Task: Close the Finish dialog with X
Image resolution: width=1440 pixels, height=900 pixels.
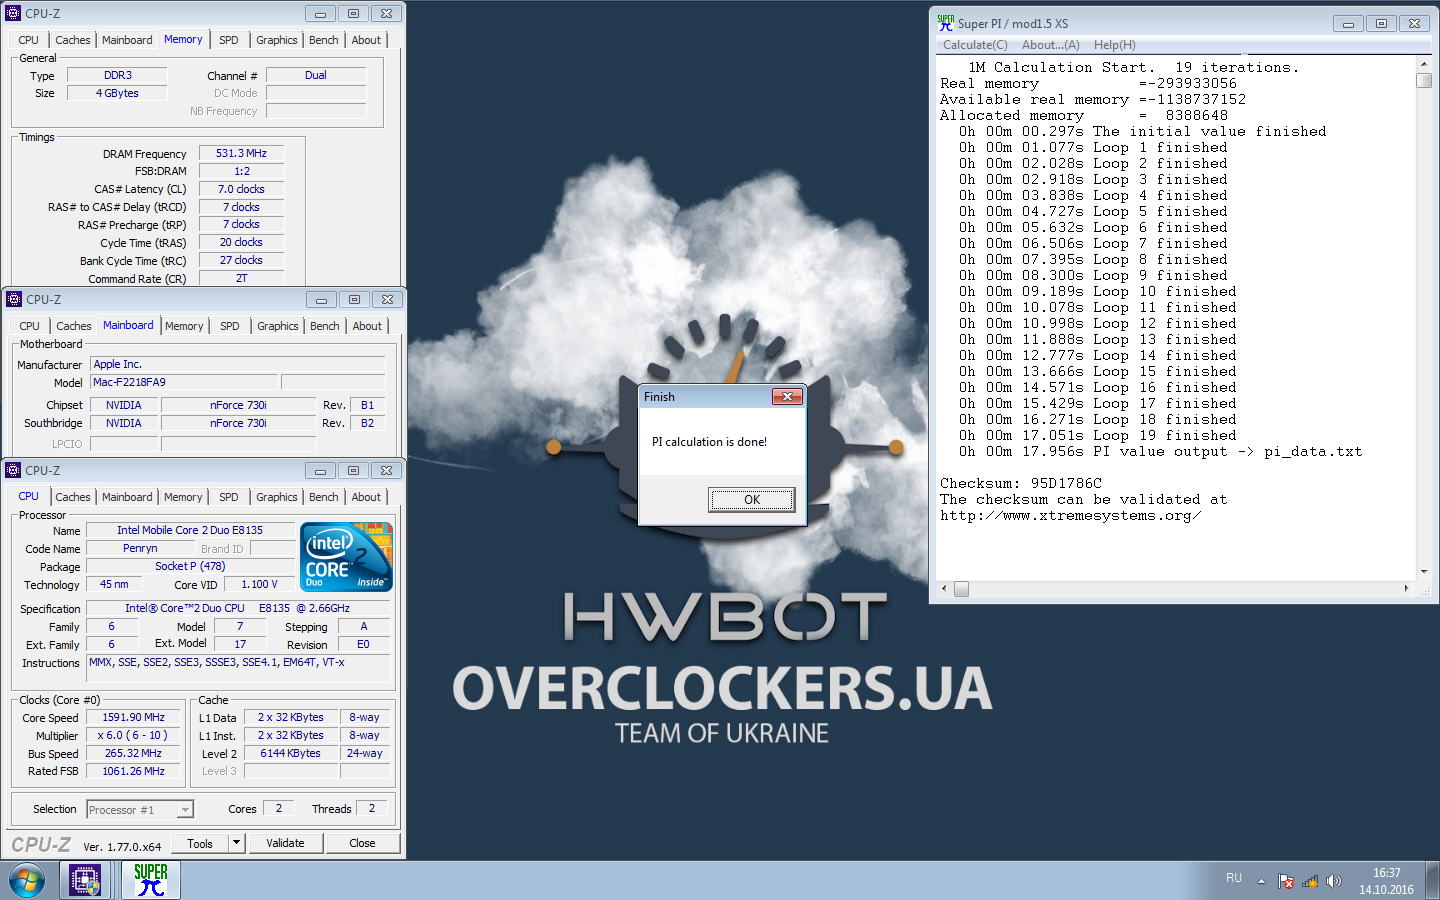Action: point(787,397)
